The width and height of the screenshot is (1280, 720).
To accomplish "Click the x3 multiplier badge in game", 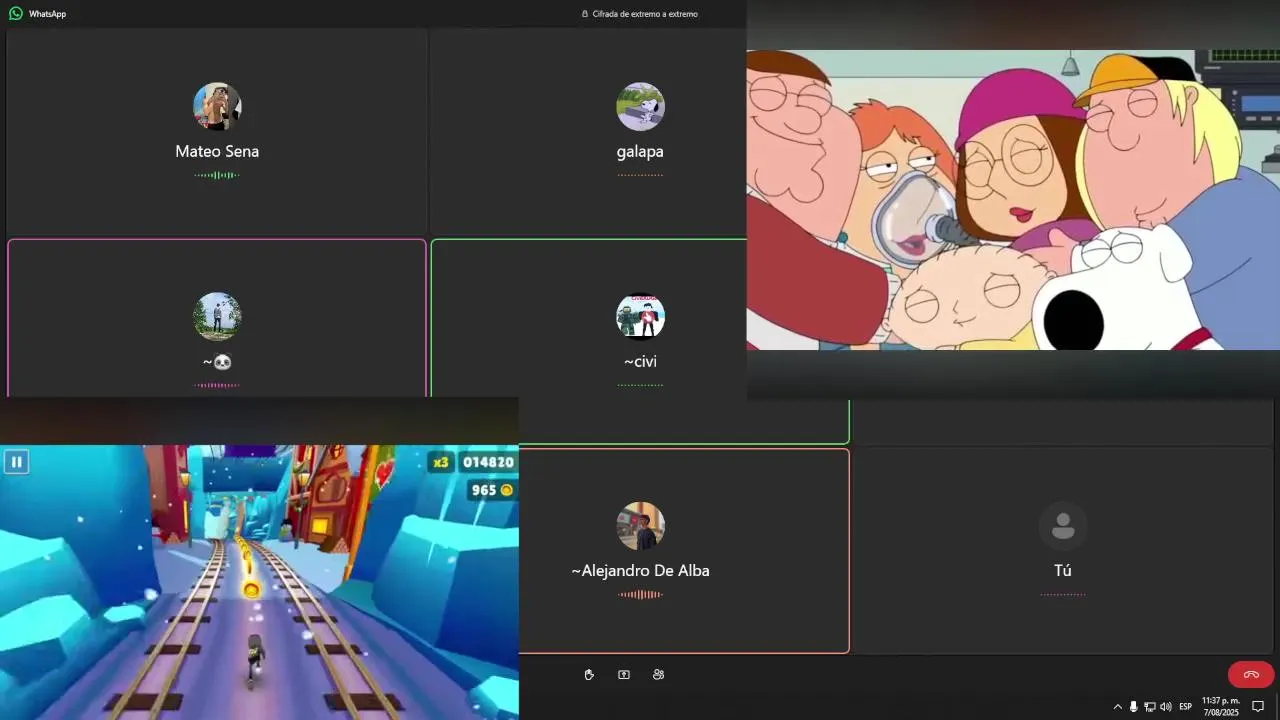I will coord(440,462).
